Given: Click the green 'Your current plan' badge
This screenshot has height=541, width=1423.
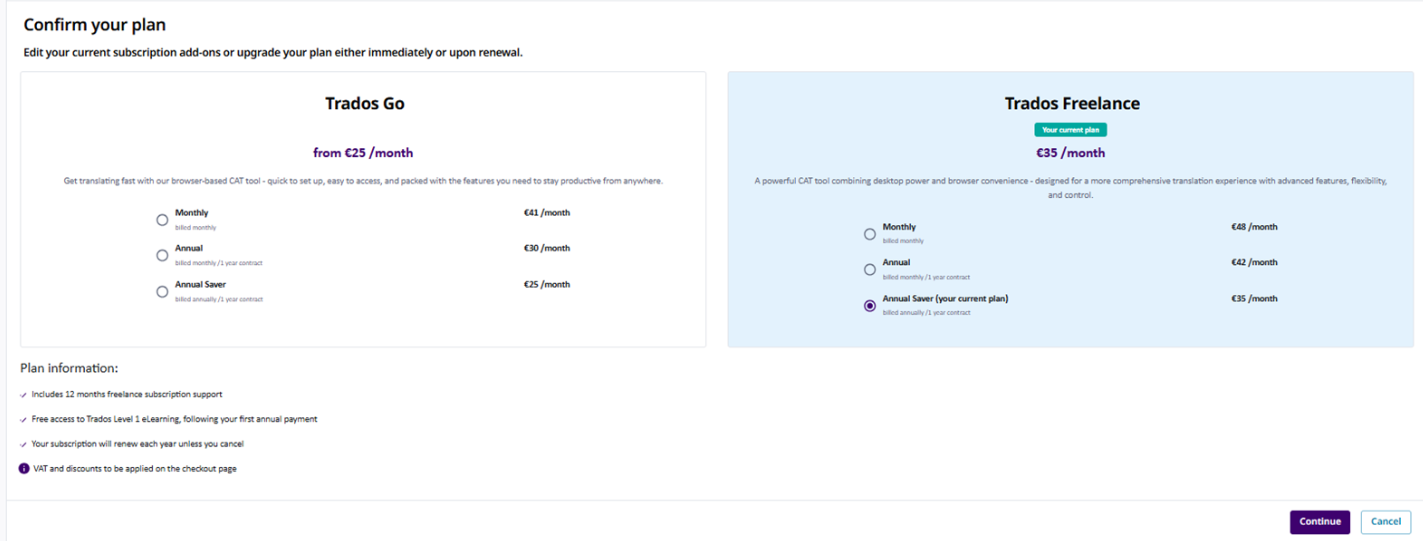Looking at the screenshot, I should coord(1070,130).
